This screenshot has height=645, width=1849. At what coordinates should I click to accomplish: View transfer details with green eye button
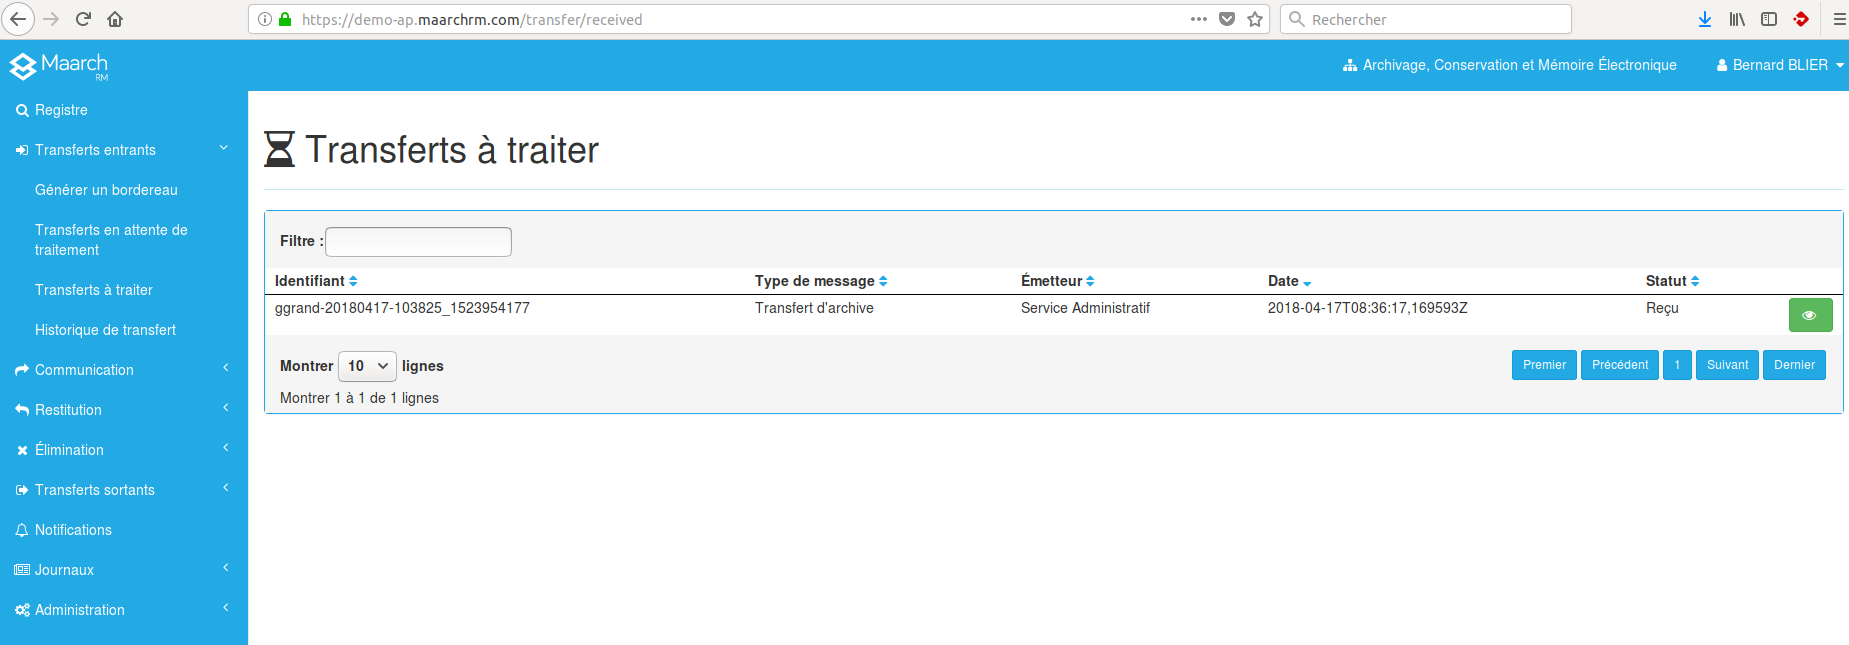click(1810, 315)
